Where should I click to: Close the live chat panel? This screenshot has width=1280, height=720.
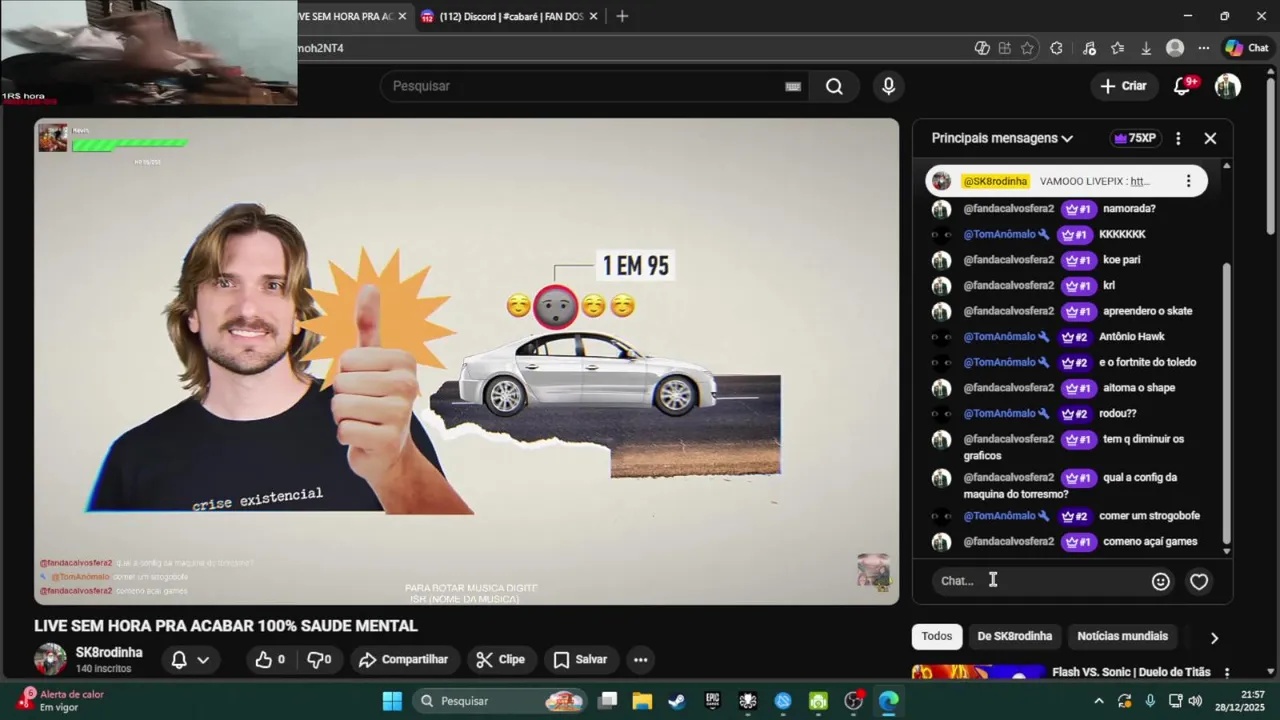(x=1210, y=138)
